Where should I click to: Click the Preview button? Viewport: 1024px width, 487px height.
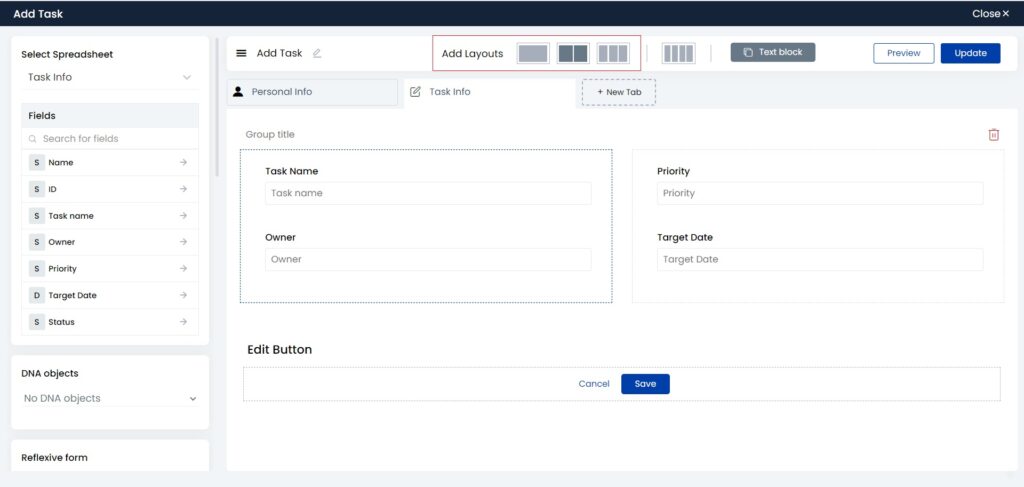pos(903,53)
